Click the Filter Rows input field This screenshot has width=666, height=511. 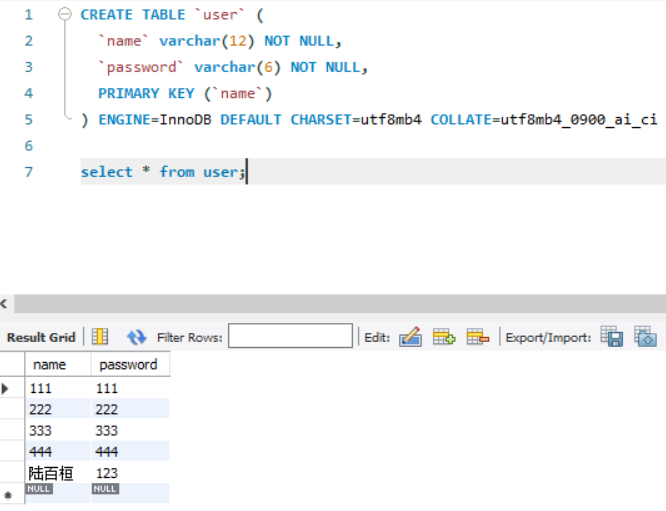tap(290, 336)
